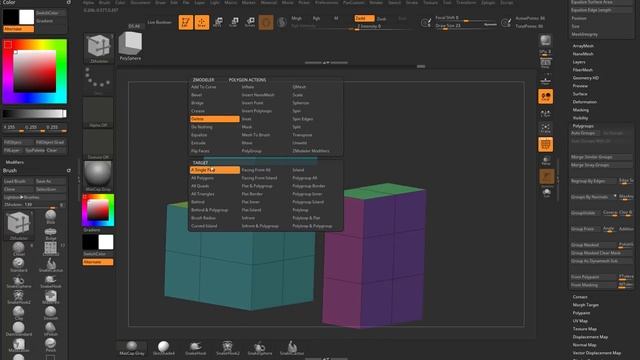Select the PolySphere tool thumbnail
Image resolution: width=640 pixels, height=360 pixels.
(x=130, y=46)
